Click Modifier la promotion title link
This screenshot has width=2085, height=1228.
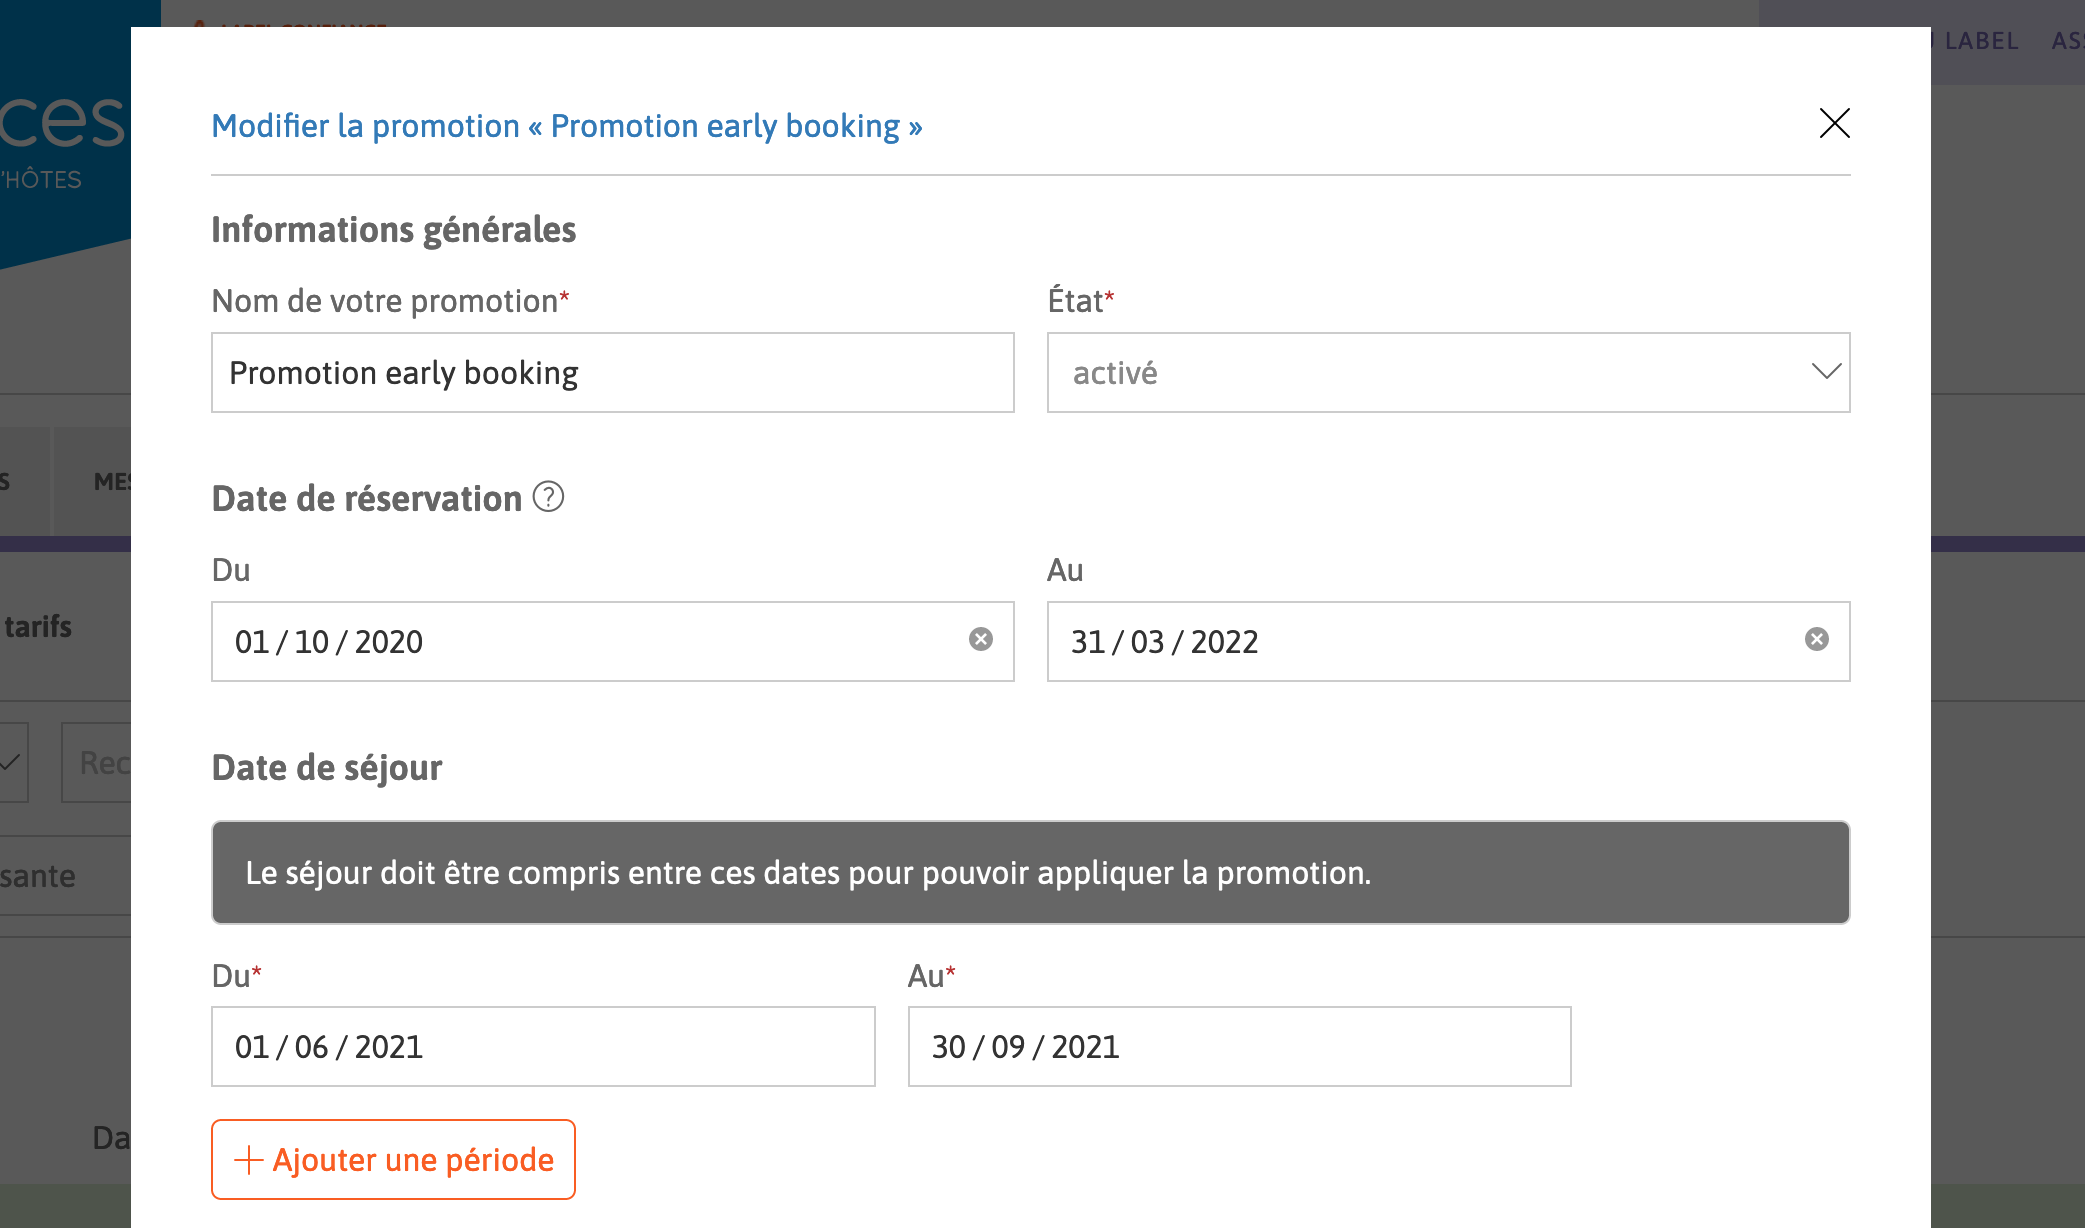(567, 124)
